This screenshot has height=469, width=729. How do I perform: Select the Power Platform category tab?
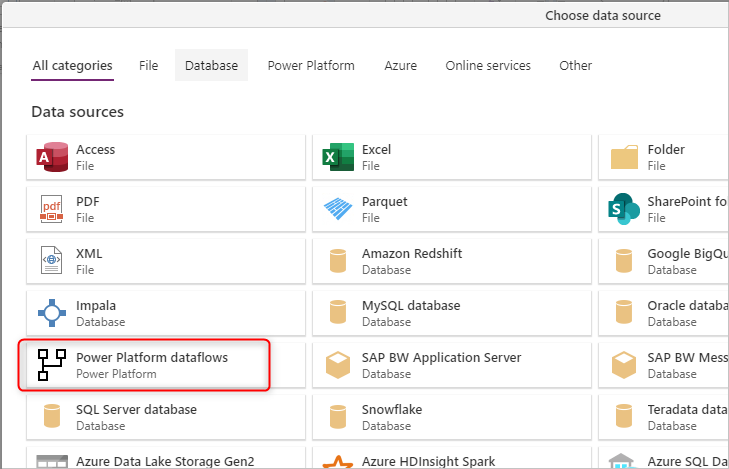pyautogui.click(x=311, y=66)
